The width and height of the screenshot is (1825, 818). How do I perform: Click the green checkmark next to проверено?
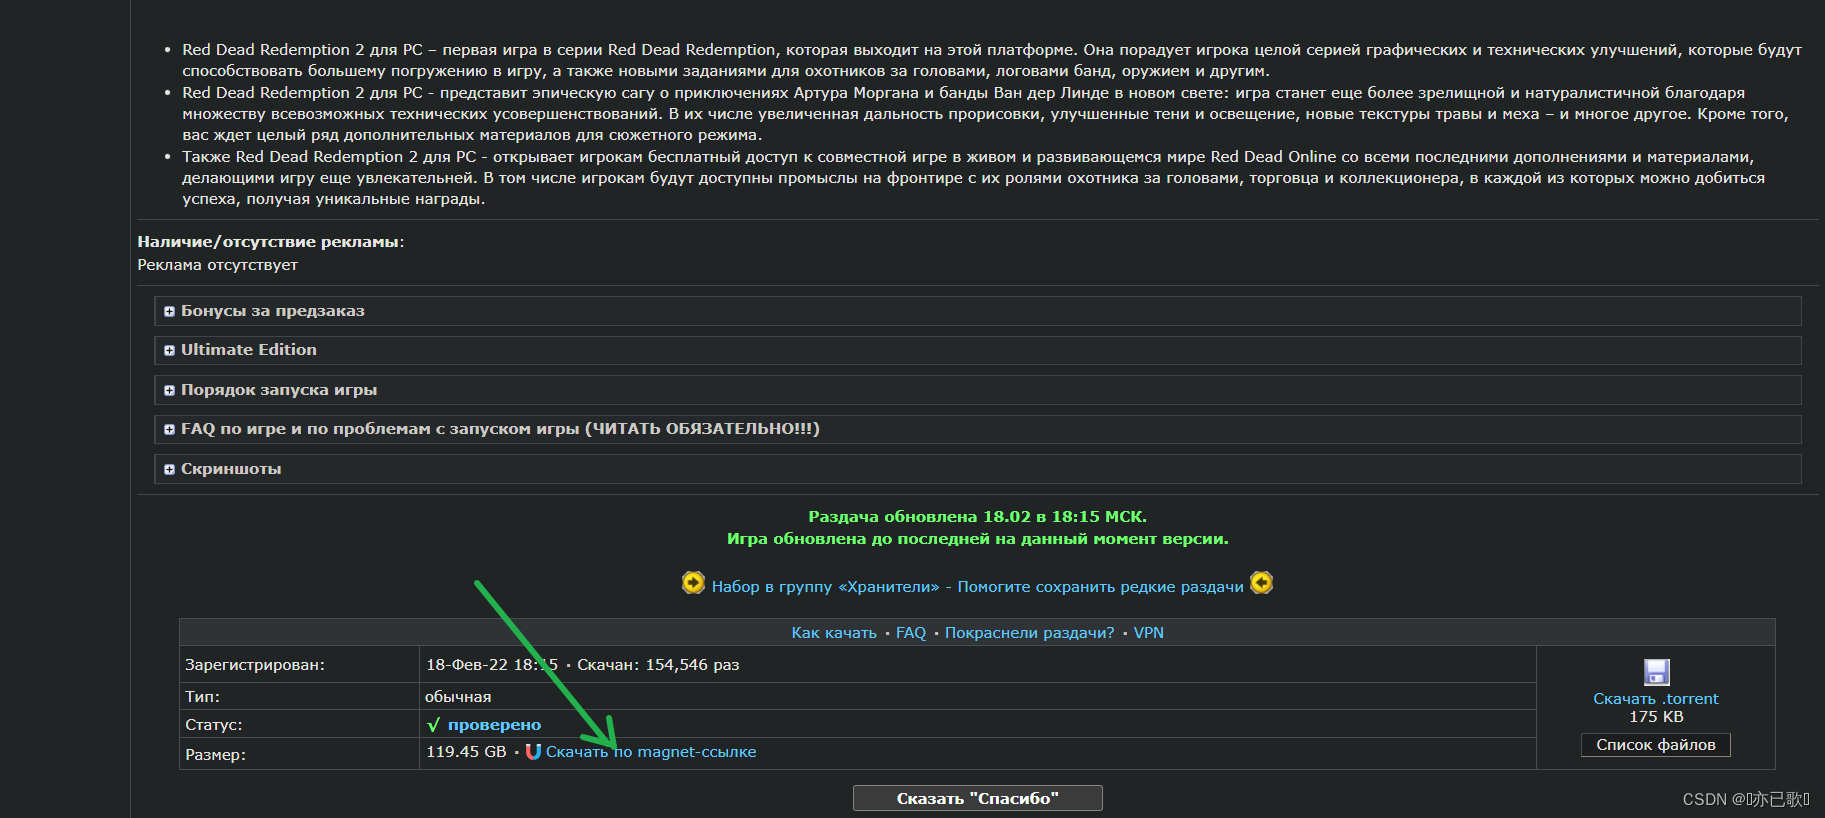point(433,725)
